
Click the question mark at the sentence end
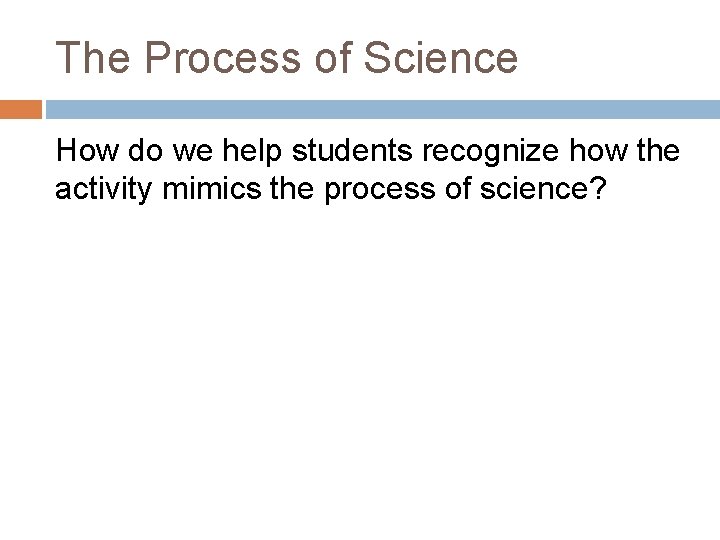click(599, 188)
